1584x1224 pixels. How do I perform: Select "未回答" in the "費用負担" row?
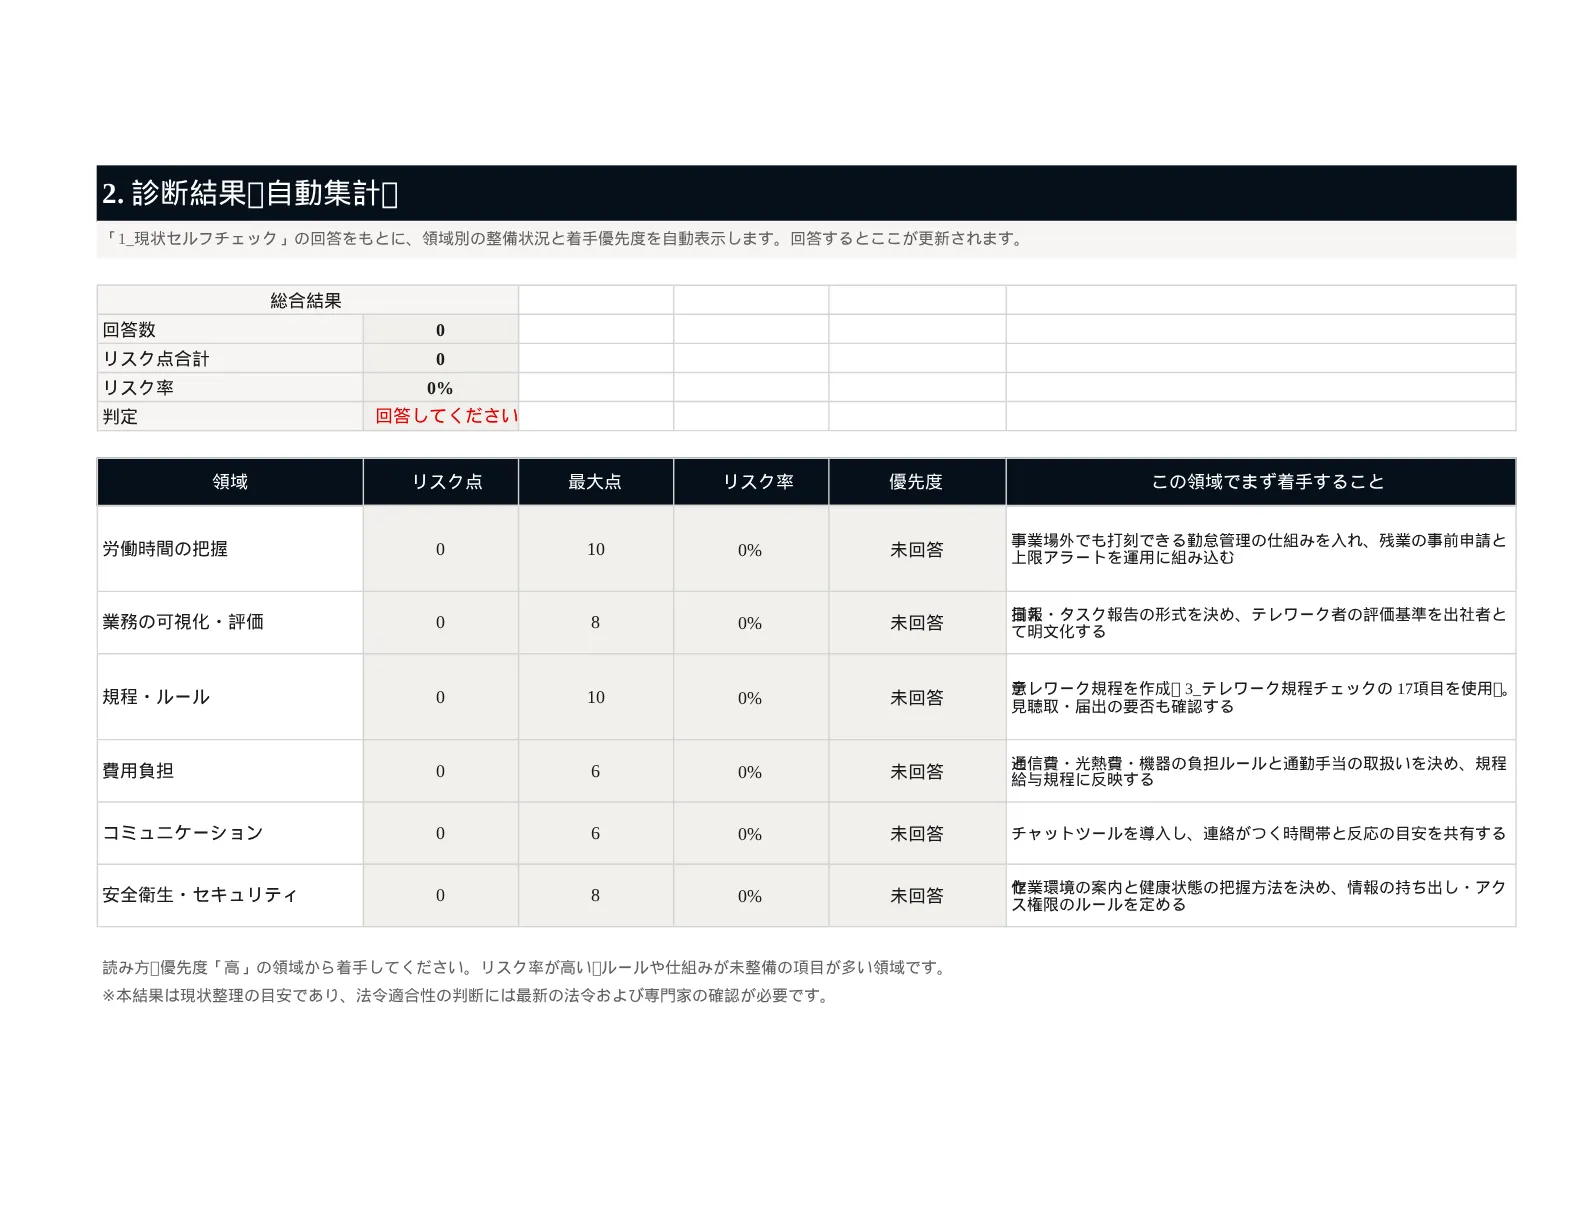917,771
